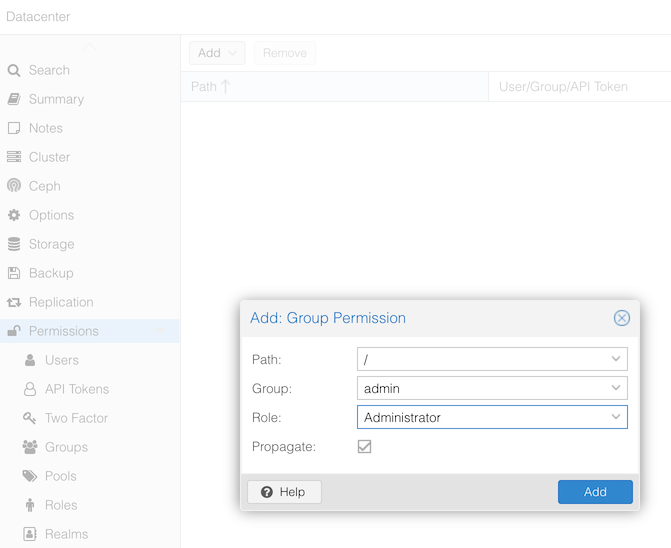671x548 pixels.
Task: Toggle the Propagate checkbox
Action: point(365,447)
